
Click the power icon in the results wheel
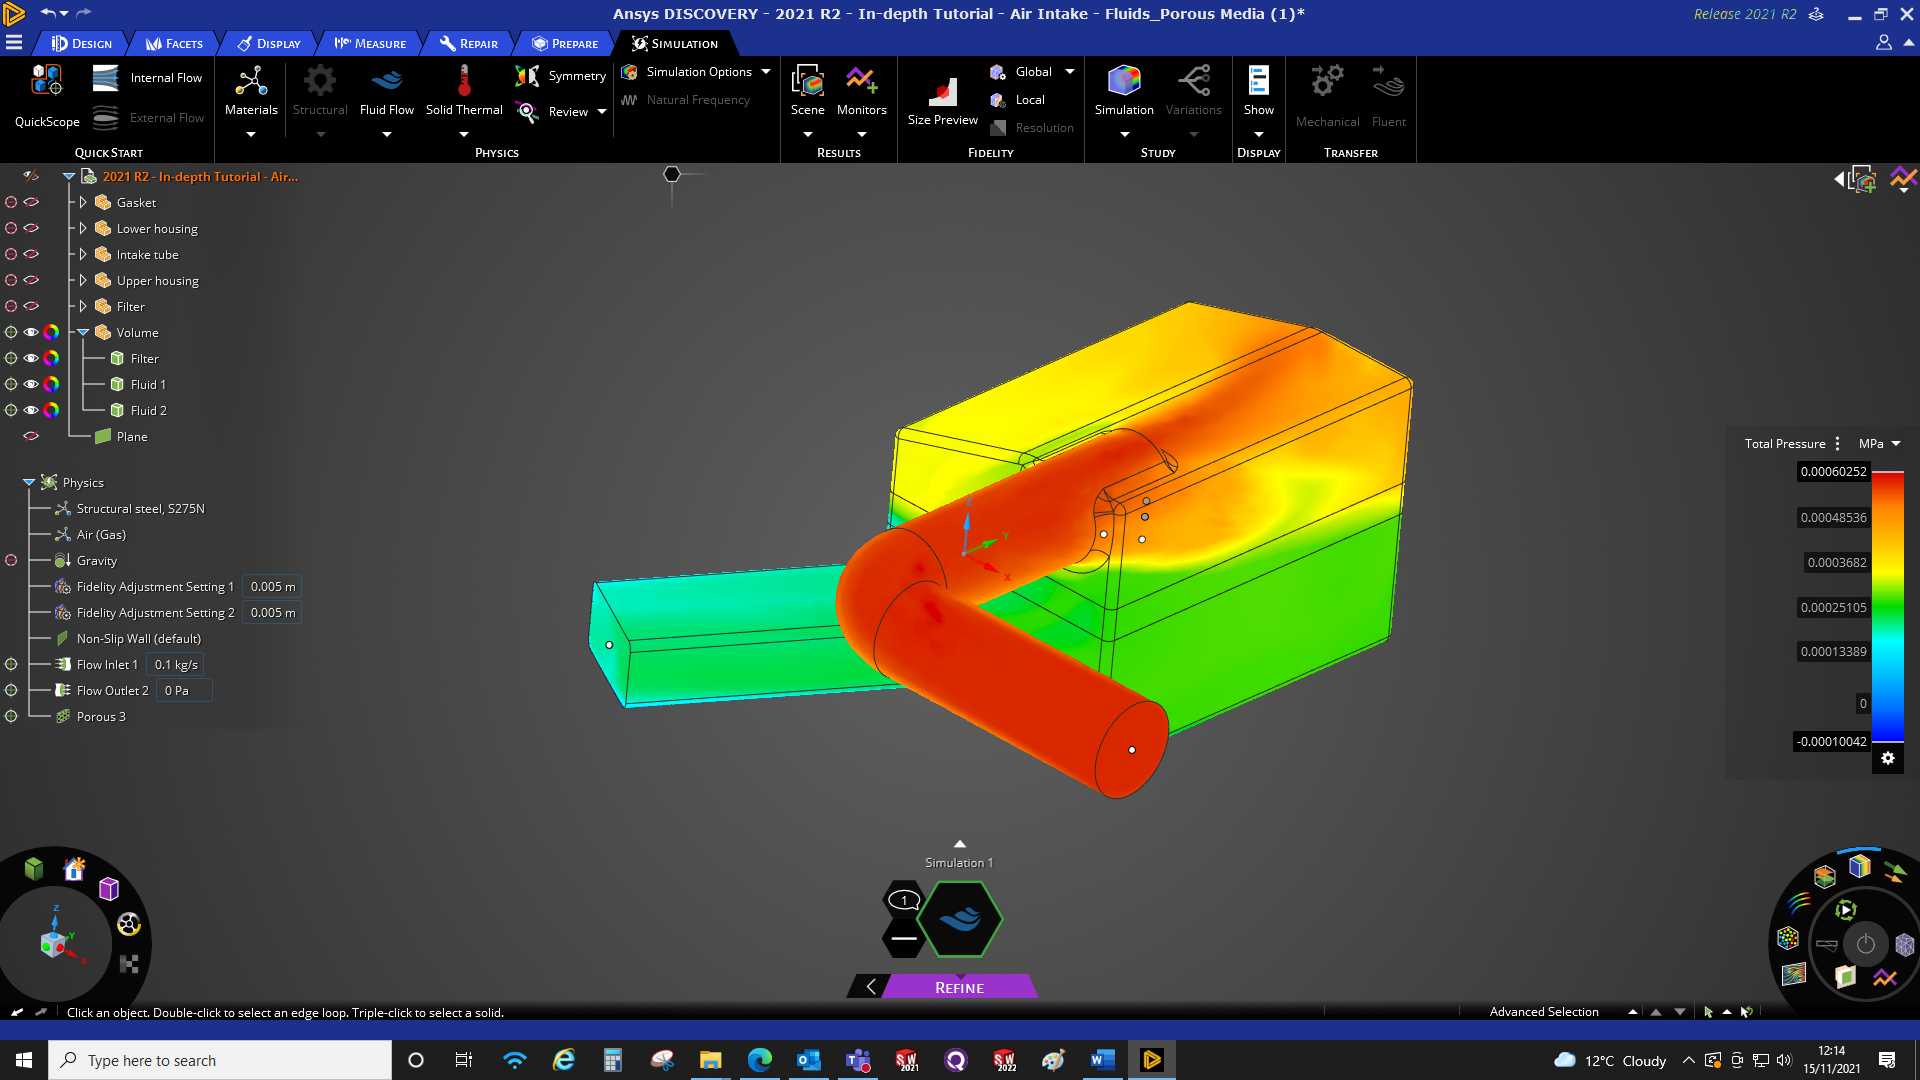click(x=1866, y=944)
